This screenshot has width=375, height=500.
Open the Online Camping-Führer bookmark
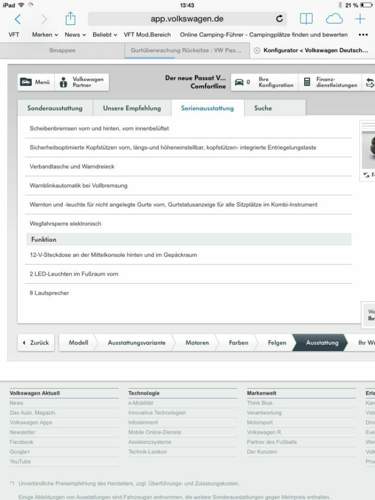click(x=264, y=35)
